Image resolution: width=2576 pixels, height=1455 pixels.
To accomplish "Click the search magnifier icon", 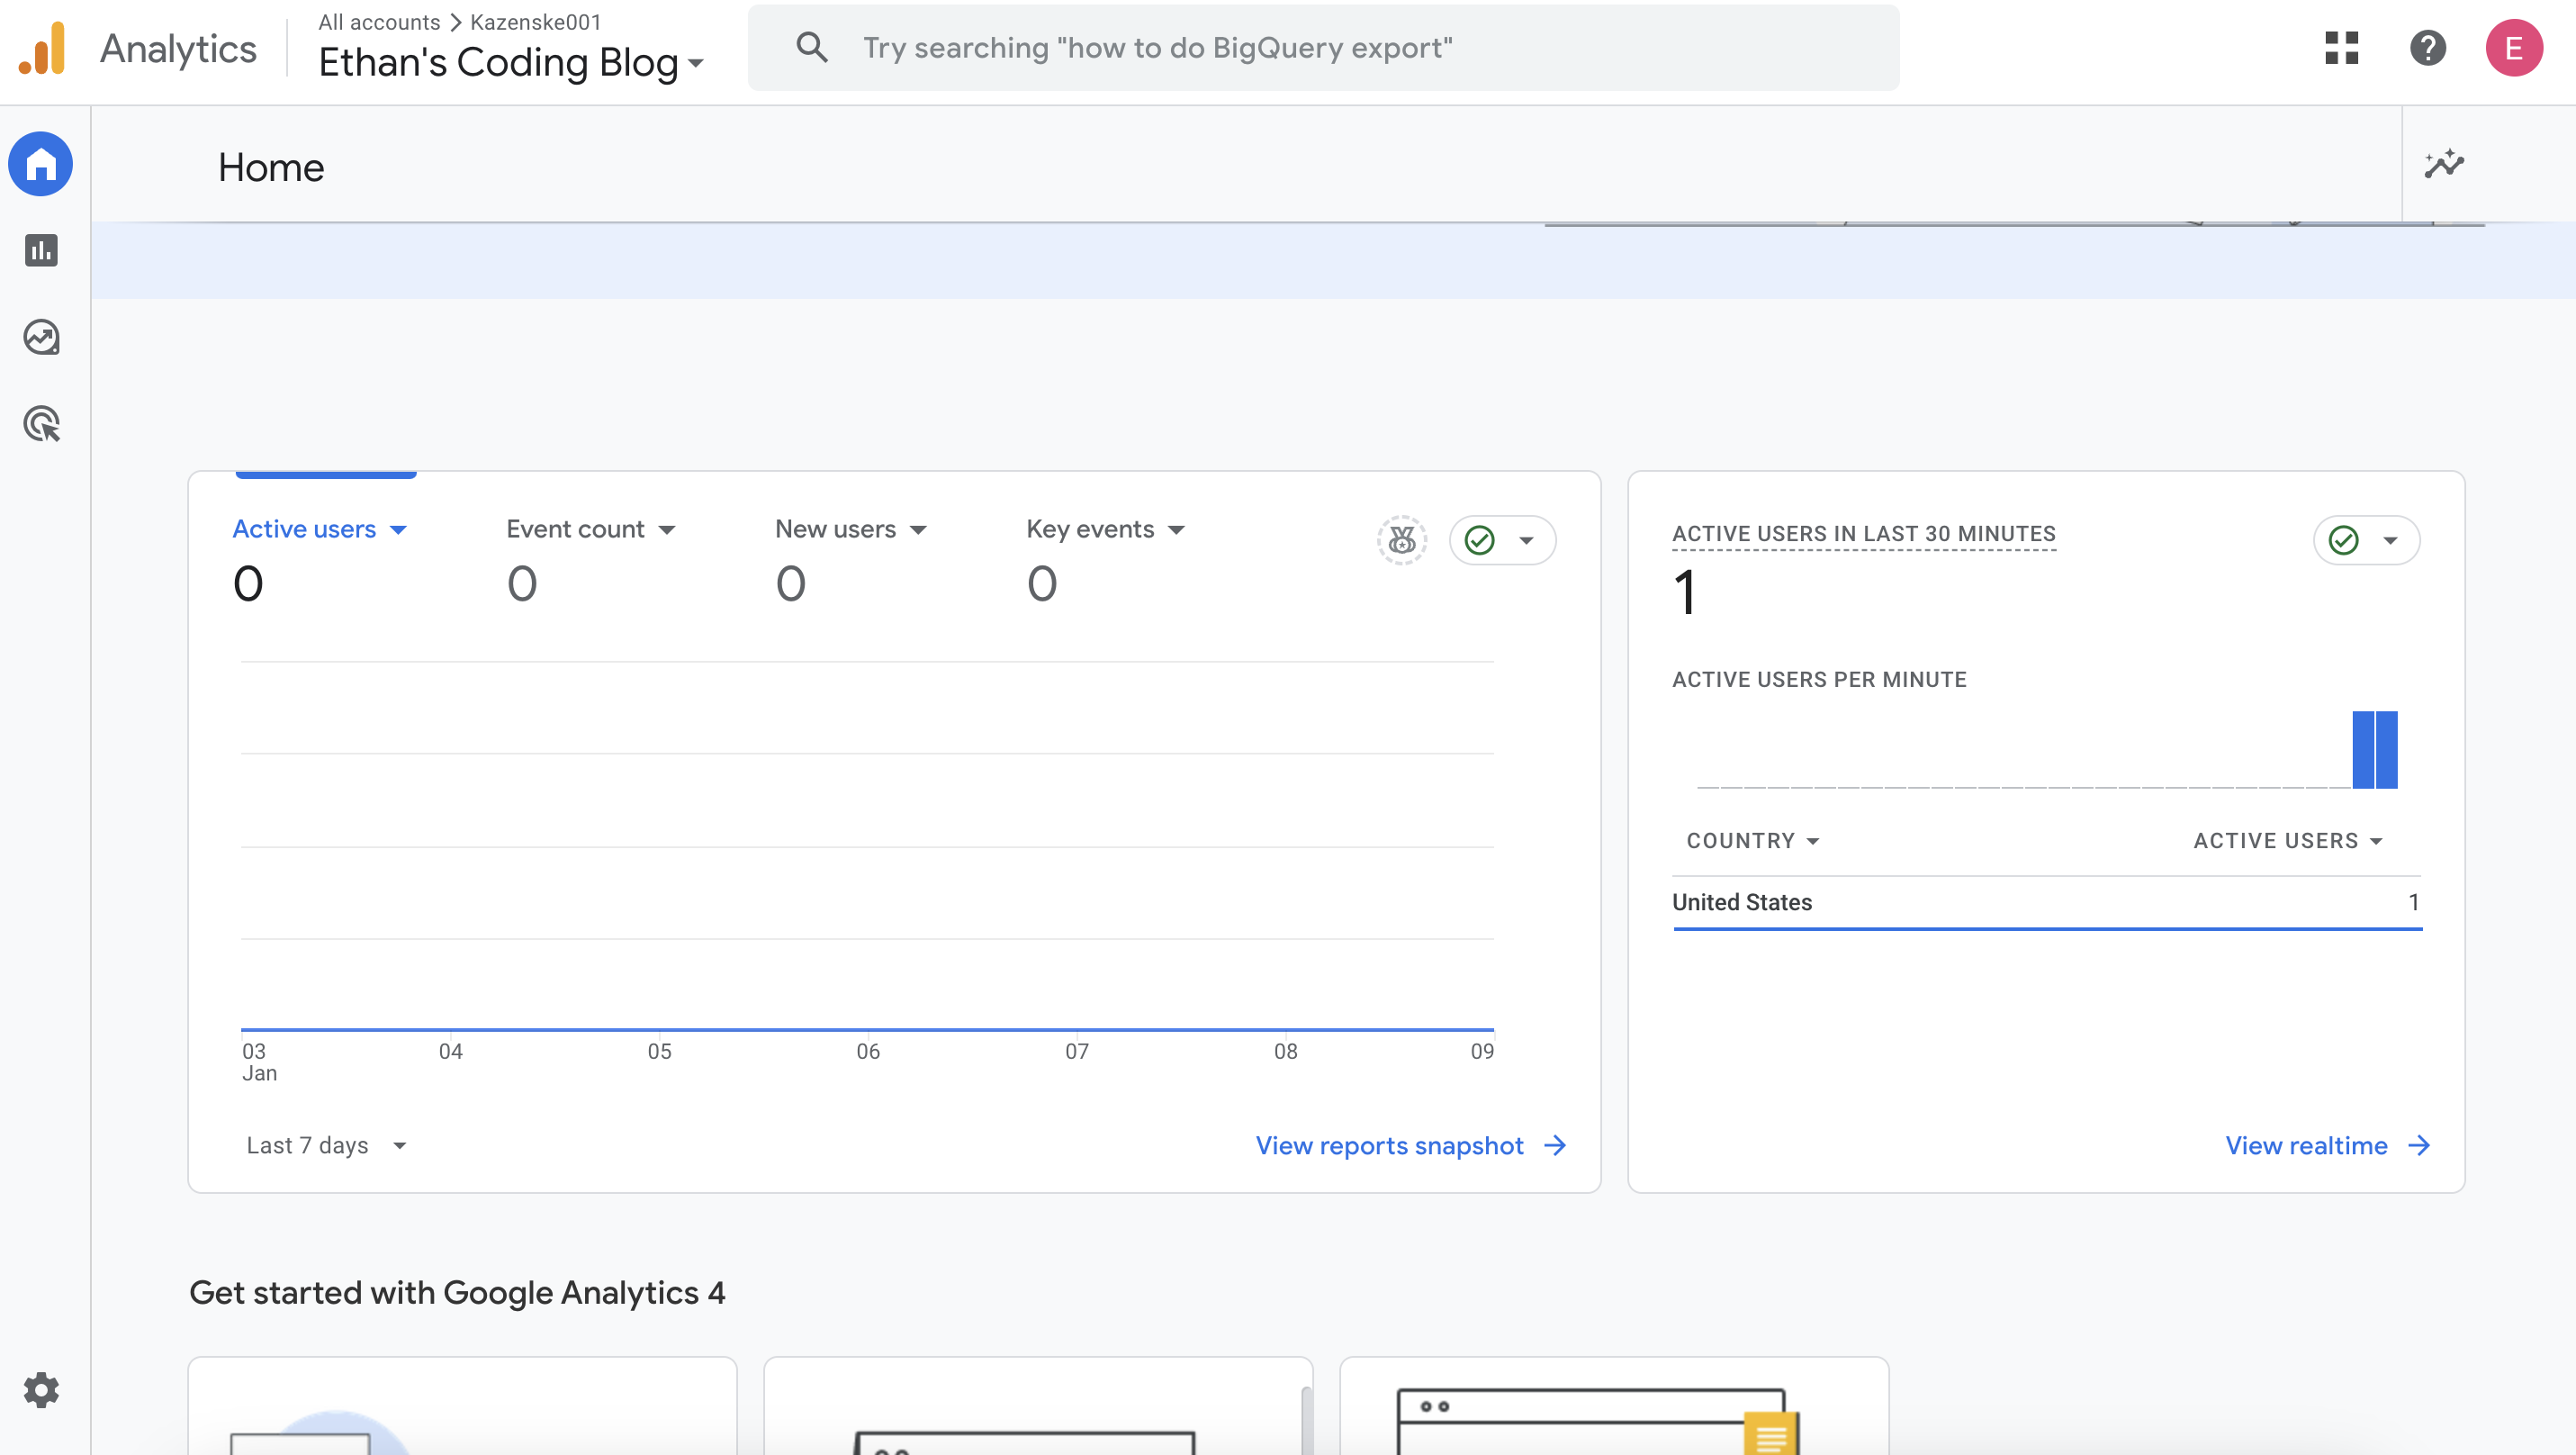I will (812, 47).
